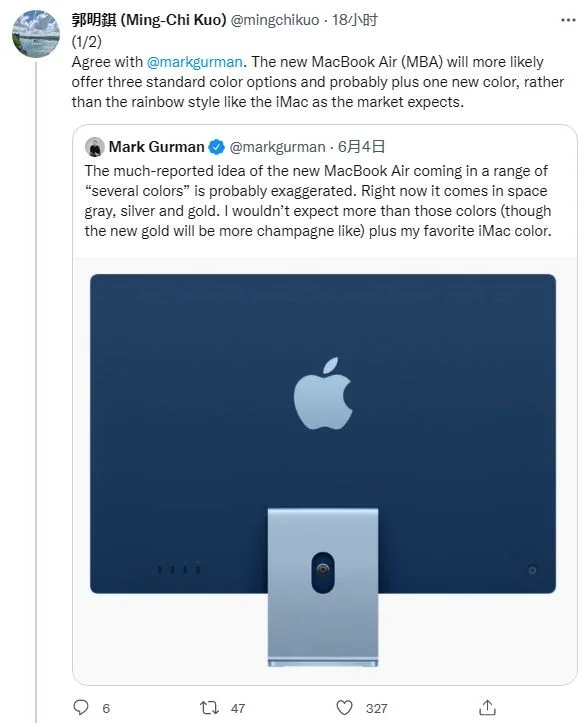This screenshot has height=723, width=587.
Task: Click the quoted tweet text about MacBook Air colors
Action: coord(318,201)
